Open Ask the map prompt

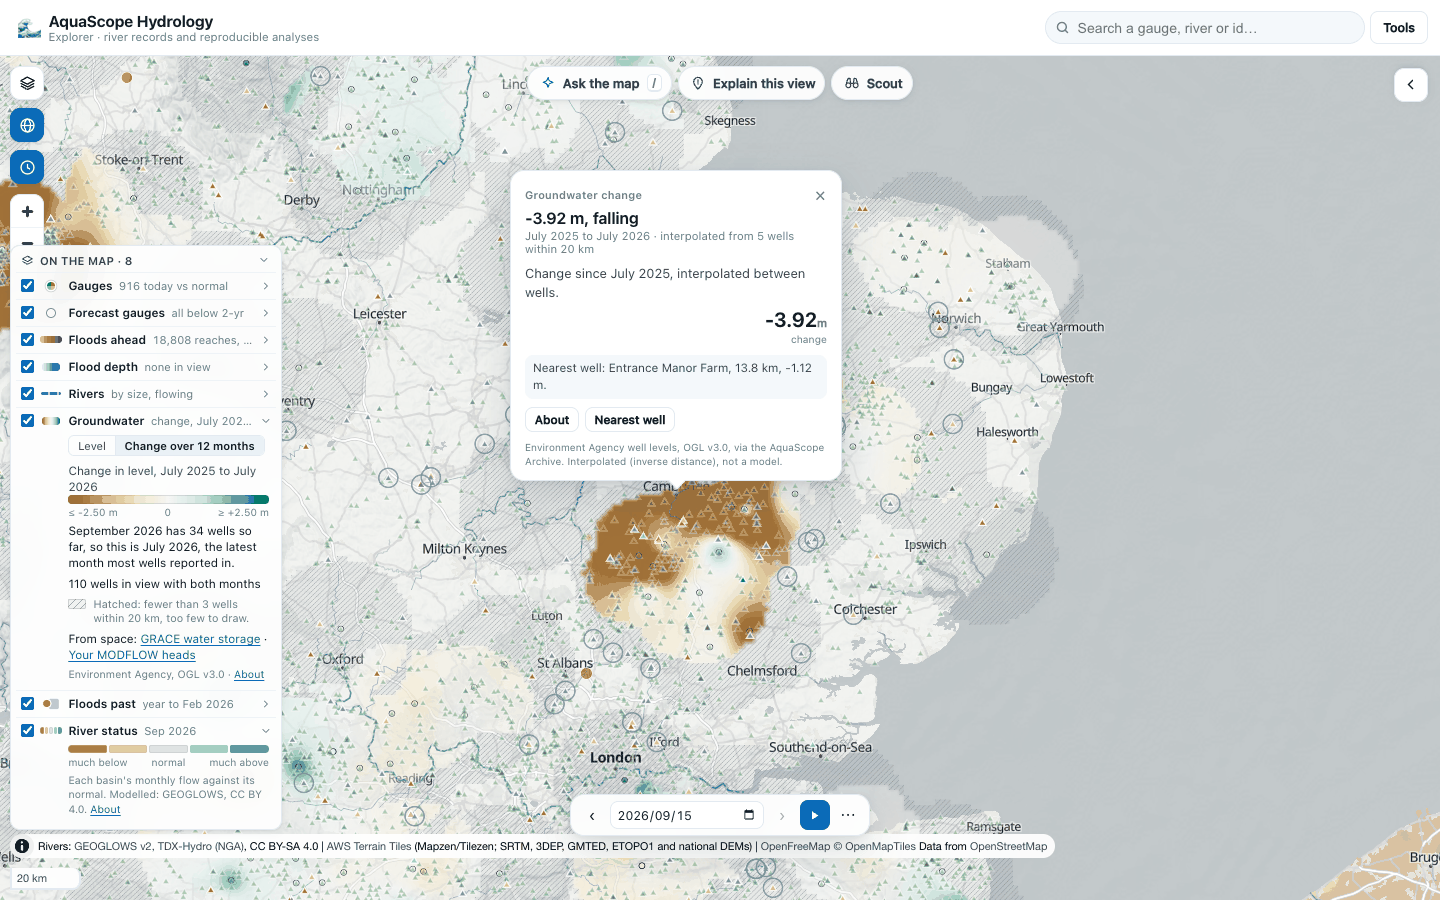coord(600,84)
